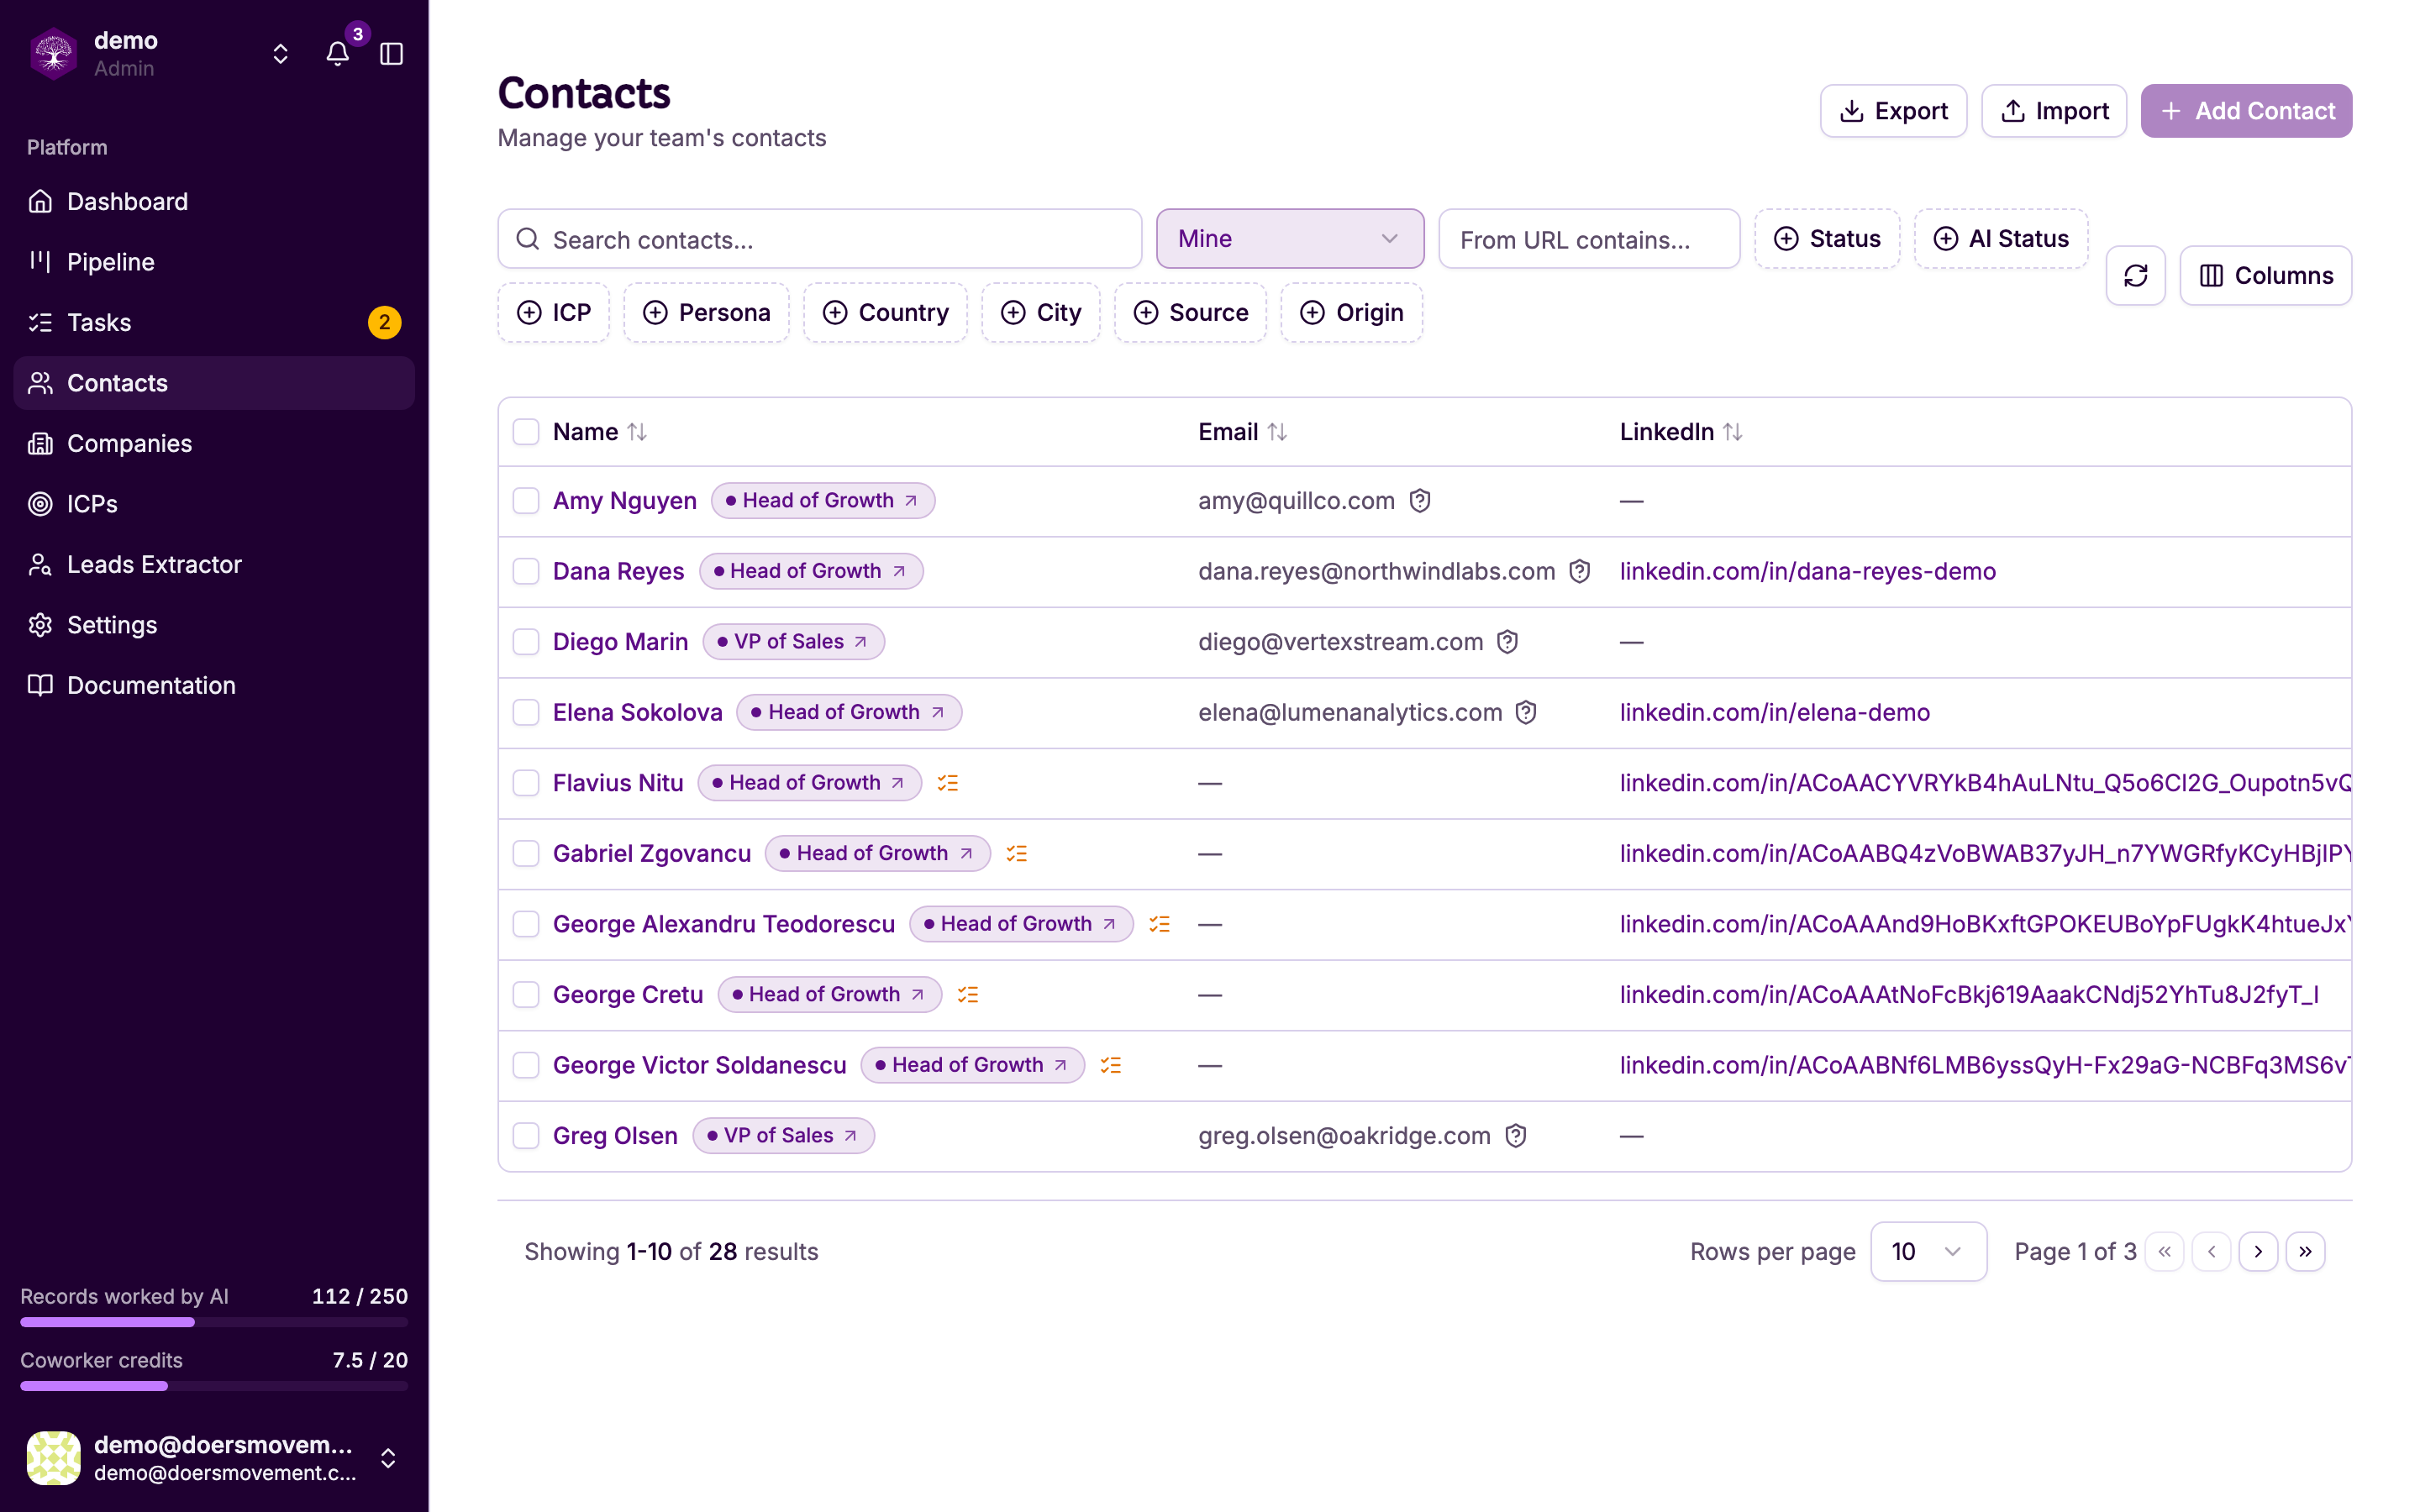Open the Persona filter

tap(706, 312)
